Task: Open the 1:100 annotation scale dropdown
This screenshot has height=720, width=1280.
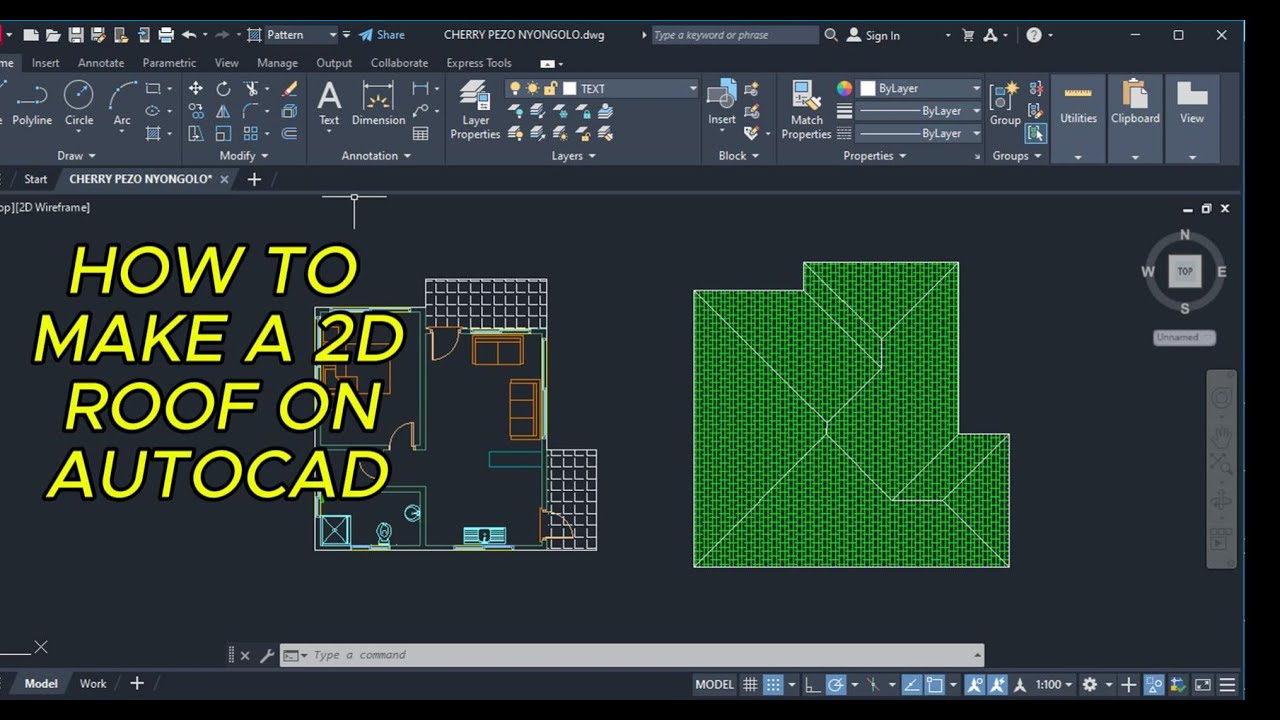Action: (x=1054, y=685)
